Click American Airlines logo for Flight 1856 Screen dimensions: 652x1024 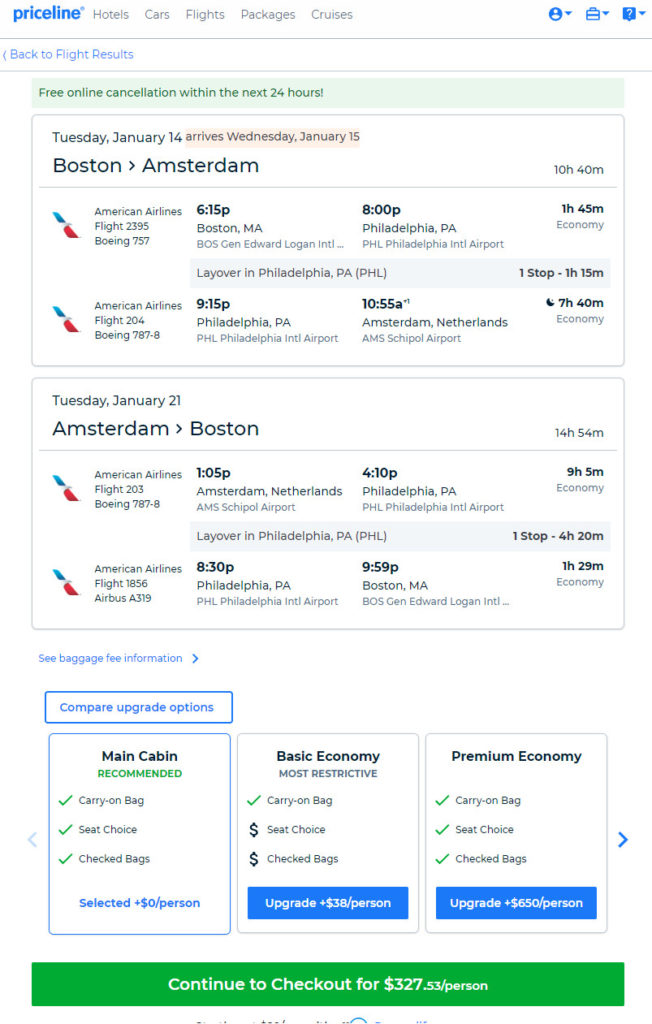click(x=66, y=583)
